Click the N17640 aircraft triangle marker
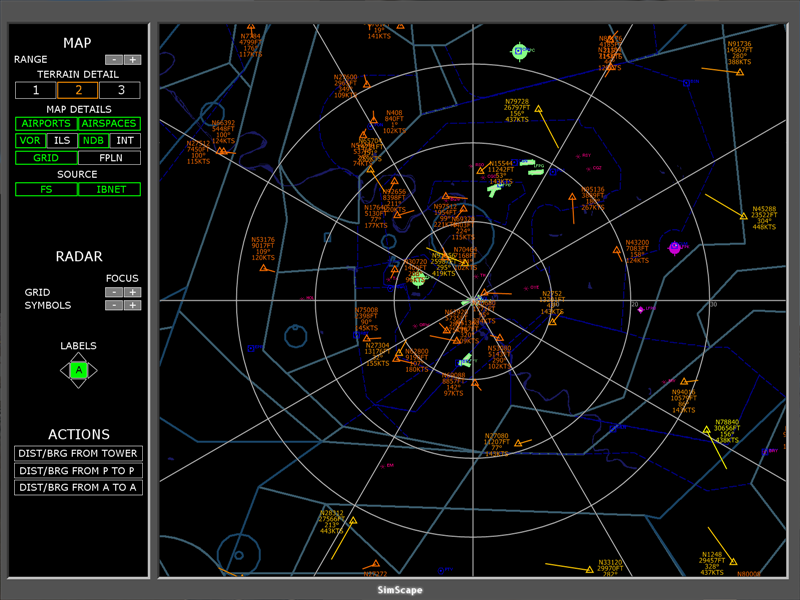Image resolution: width=800 pixels, height=600 pixels. point(397,215)
